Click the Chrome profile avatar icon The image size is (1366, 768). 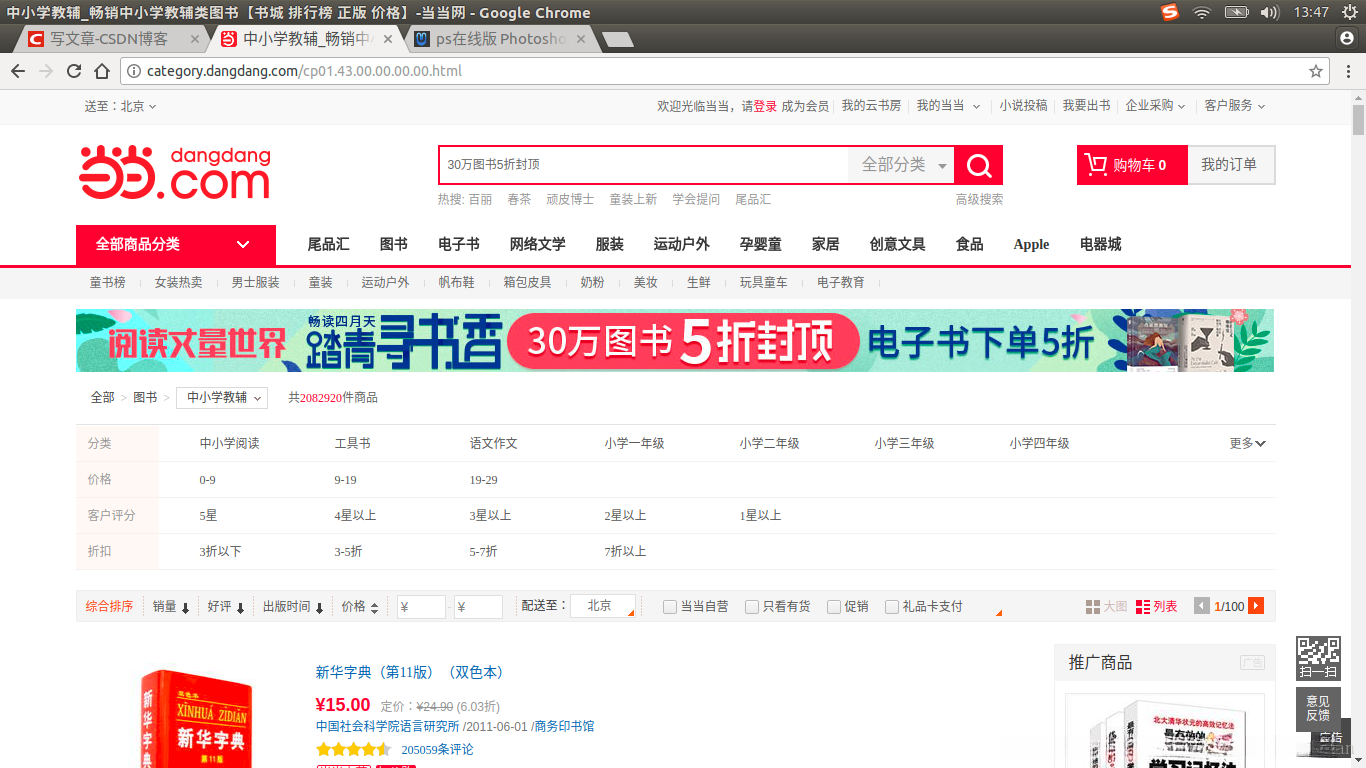(1346, 38)
